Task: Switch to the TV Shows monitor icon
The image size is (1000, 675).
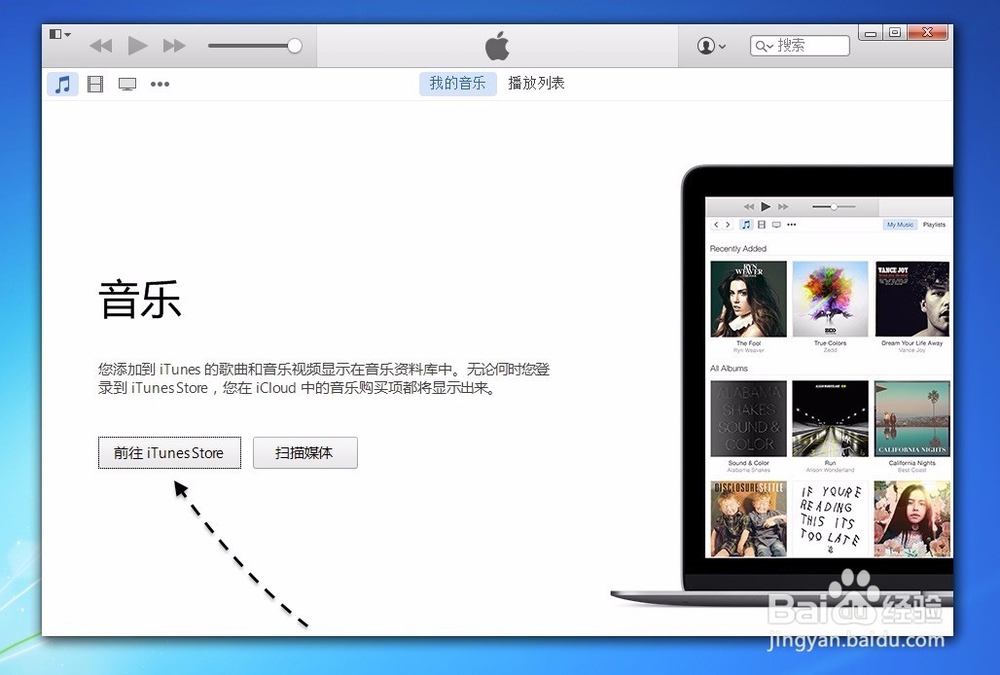Action: point(128,84)
